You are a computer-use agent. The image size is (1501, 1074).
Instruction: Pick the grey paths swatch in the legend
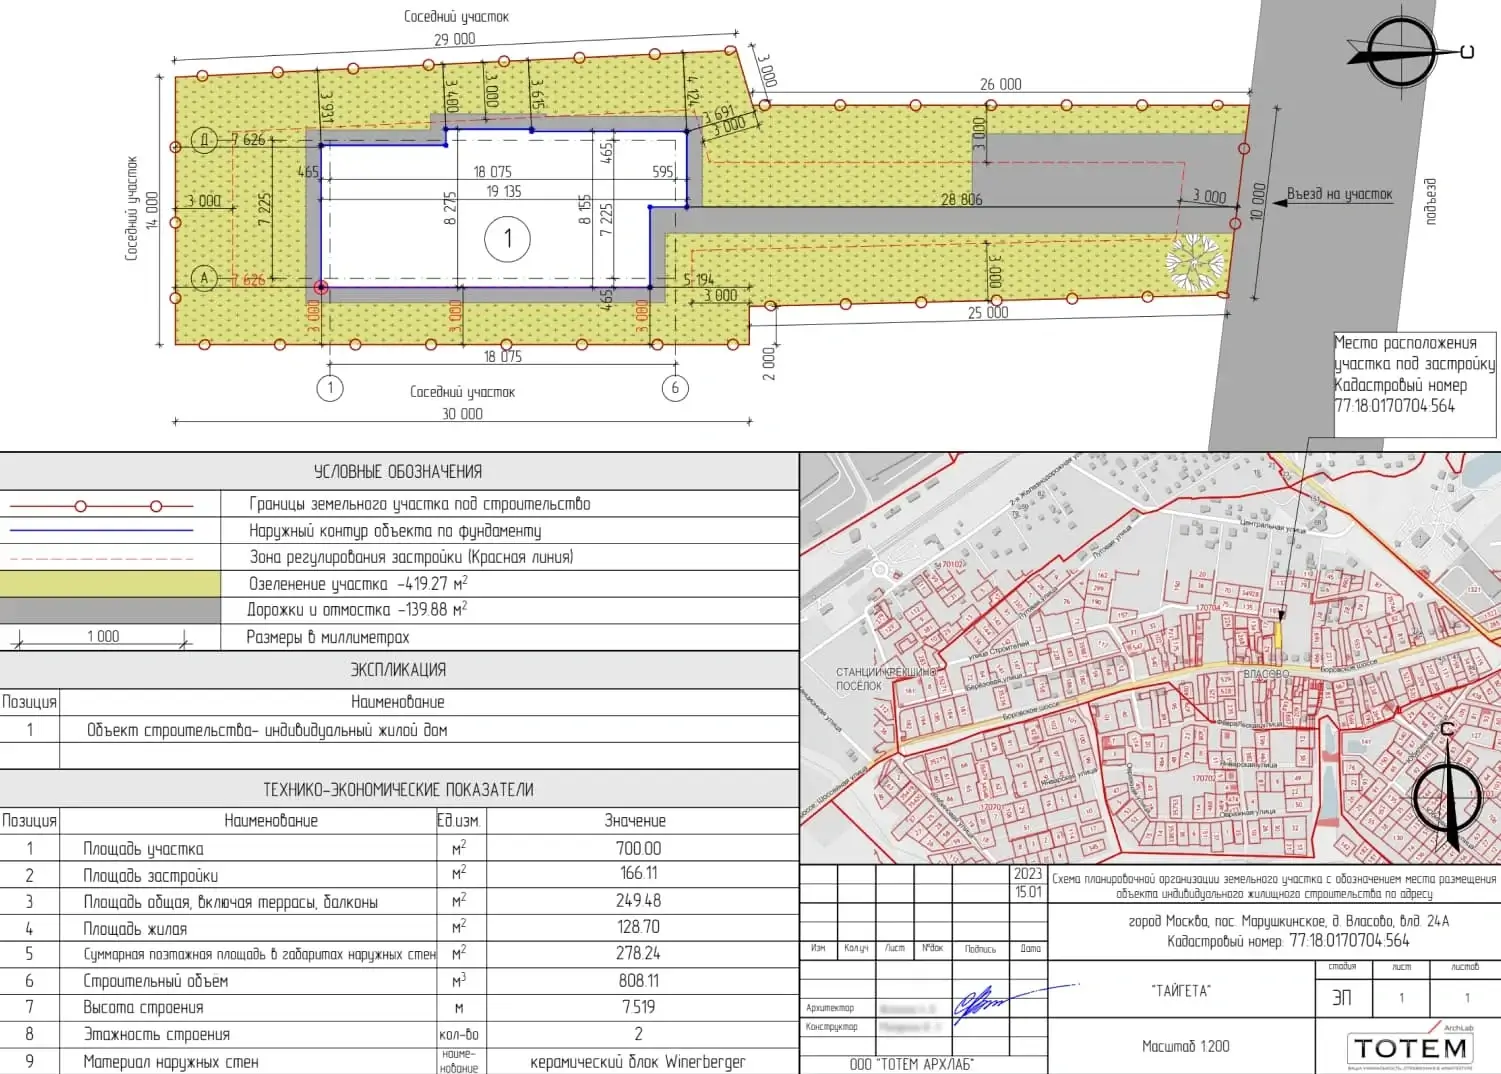(110, 610)
